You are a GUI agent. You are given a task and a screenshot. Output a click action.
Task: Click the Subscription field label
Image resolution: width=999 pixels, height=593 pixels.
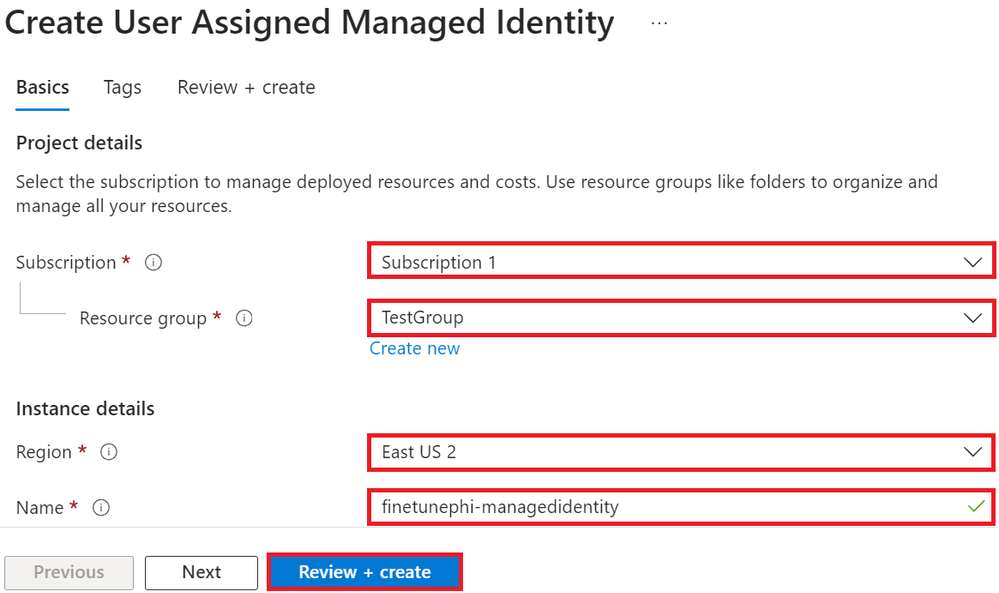coord(66,263)
